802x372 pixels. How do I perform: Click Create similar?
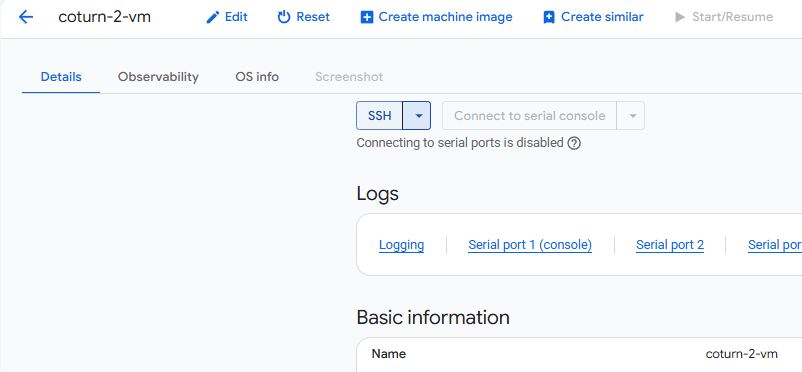click(x=593, y=17)
